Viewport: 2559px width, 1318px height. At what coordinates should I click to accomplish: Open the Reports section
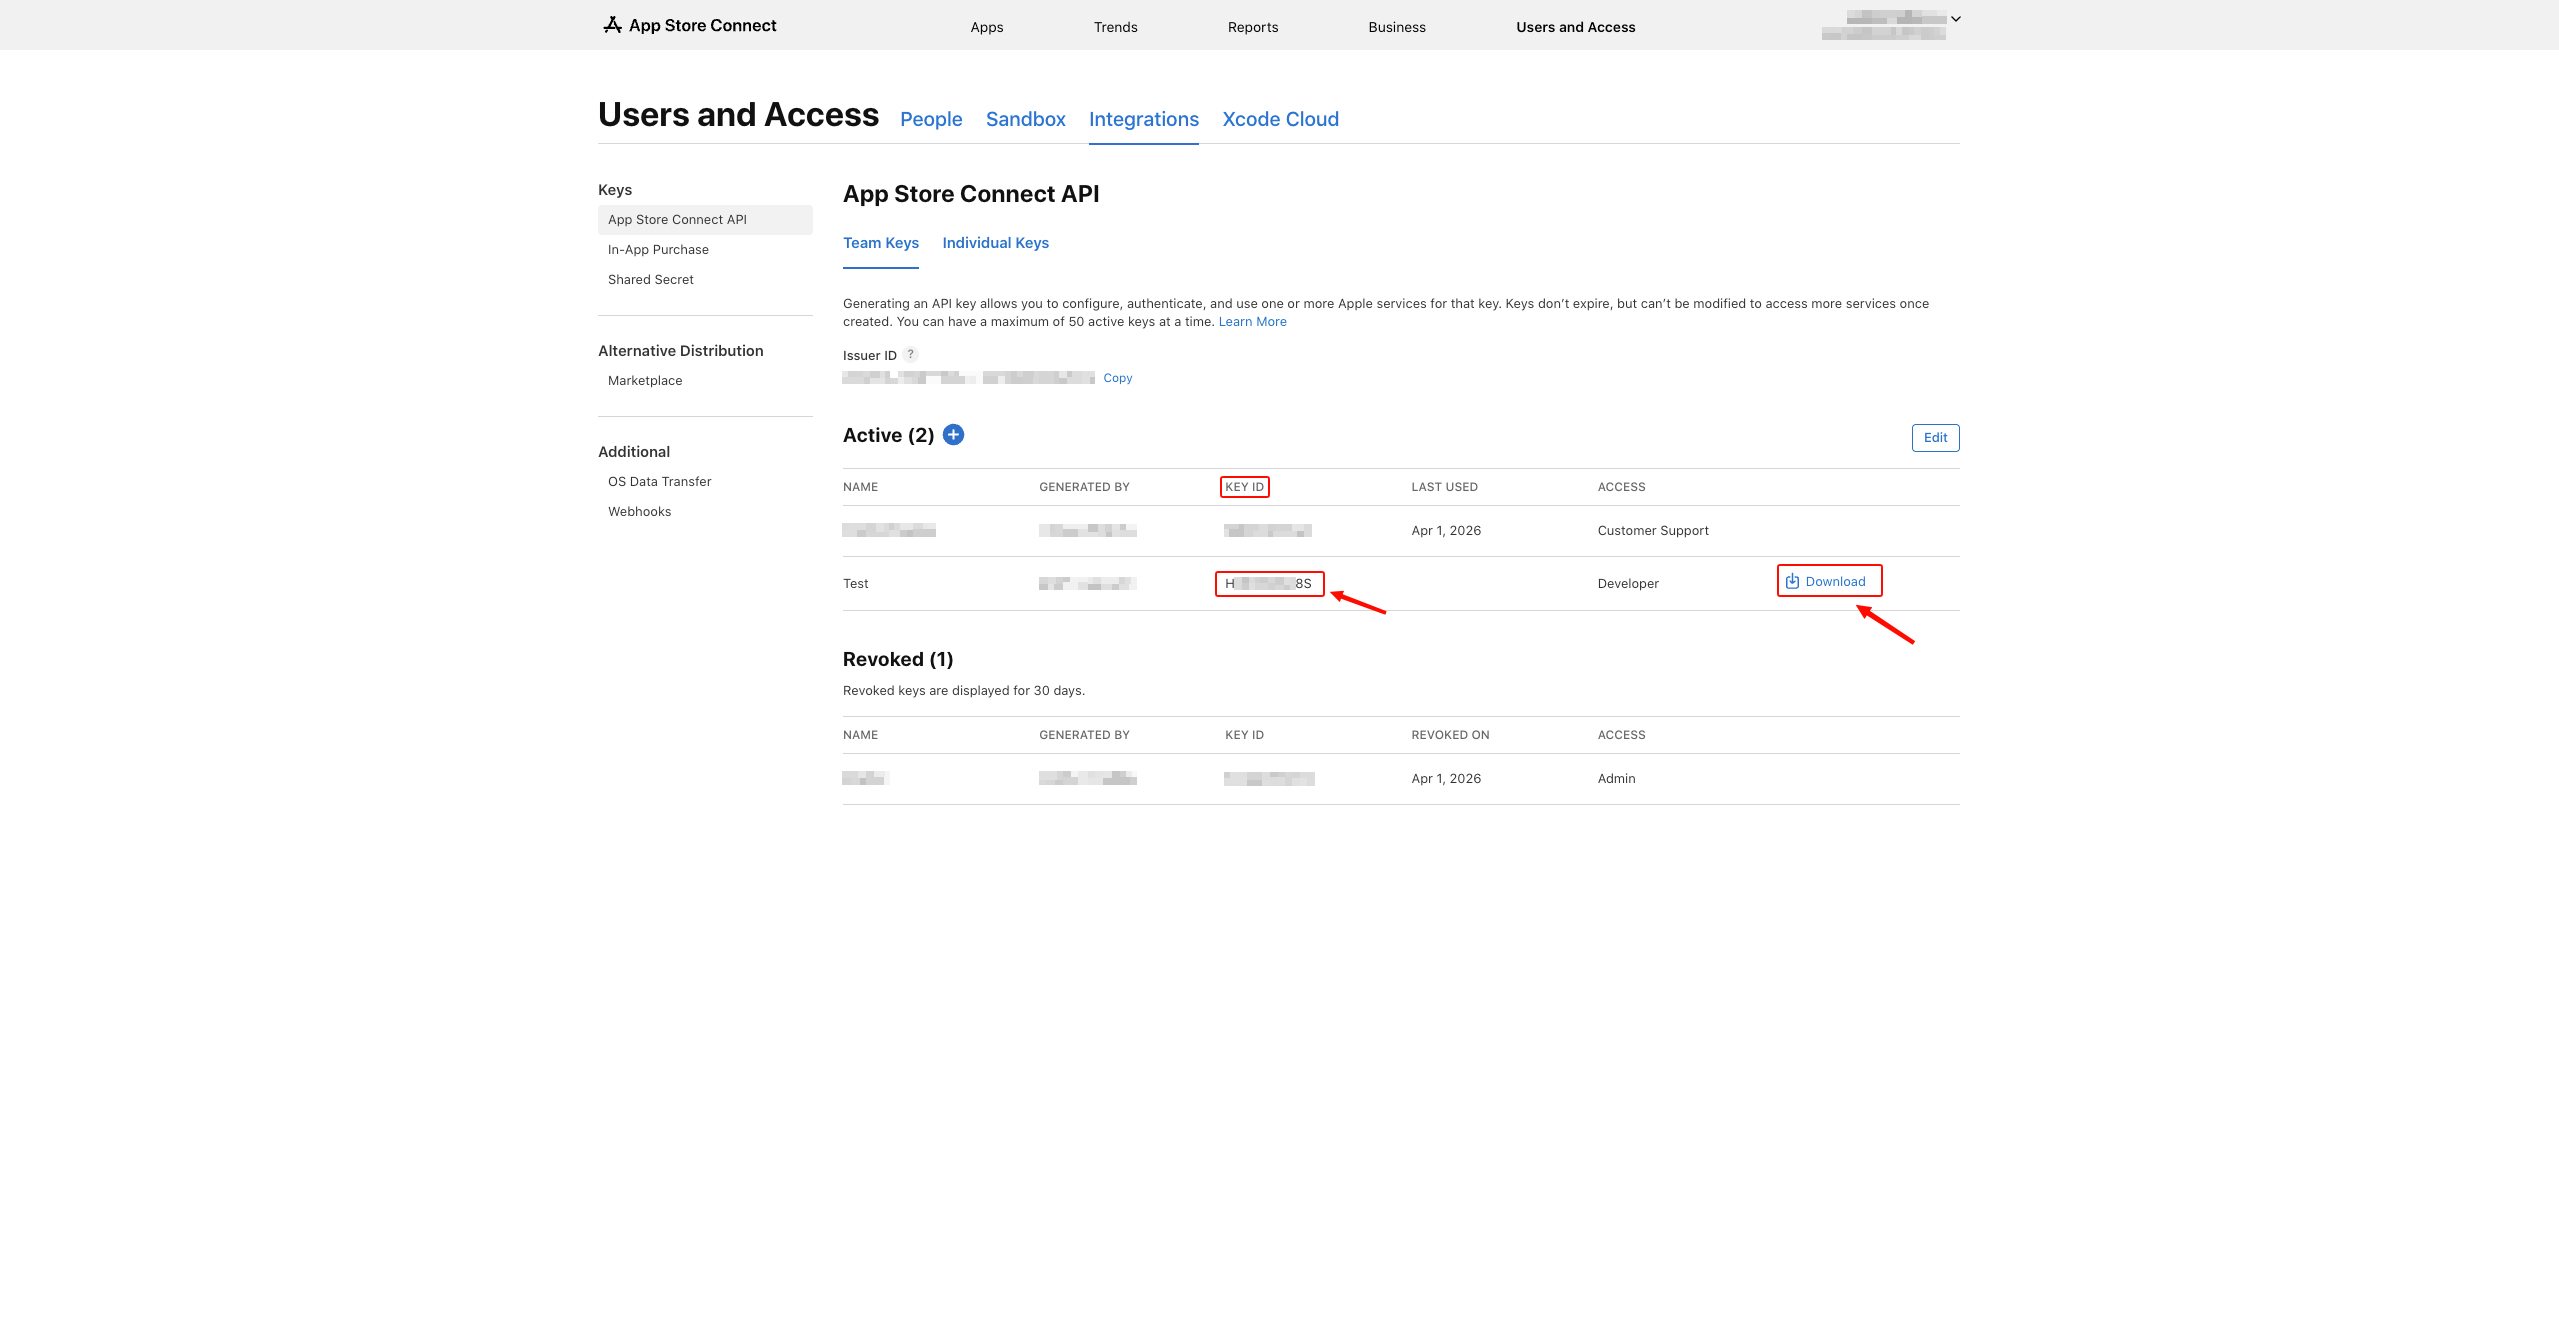tap(1253, 27)
